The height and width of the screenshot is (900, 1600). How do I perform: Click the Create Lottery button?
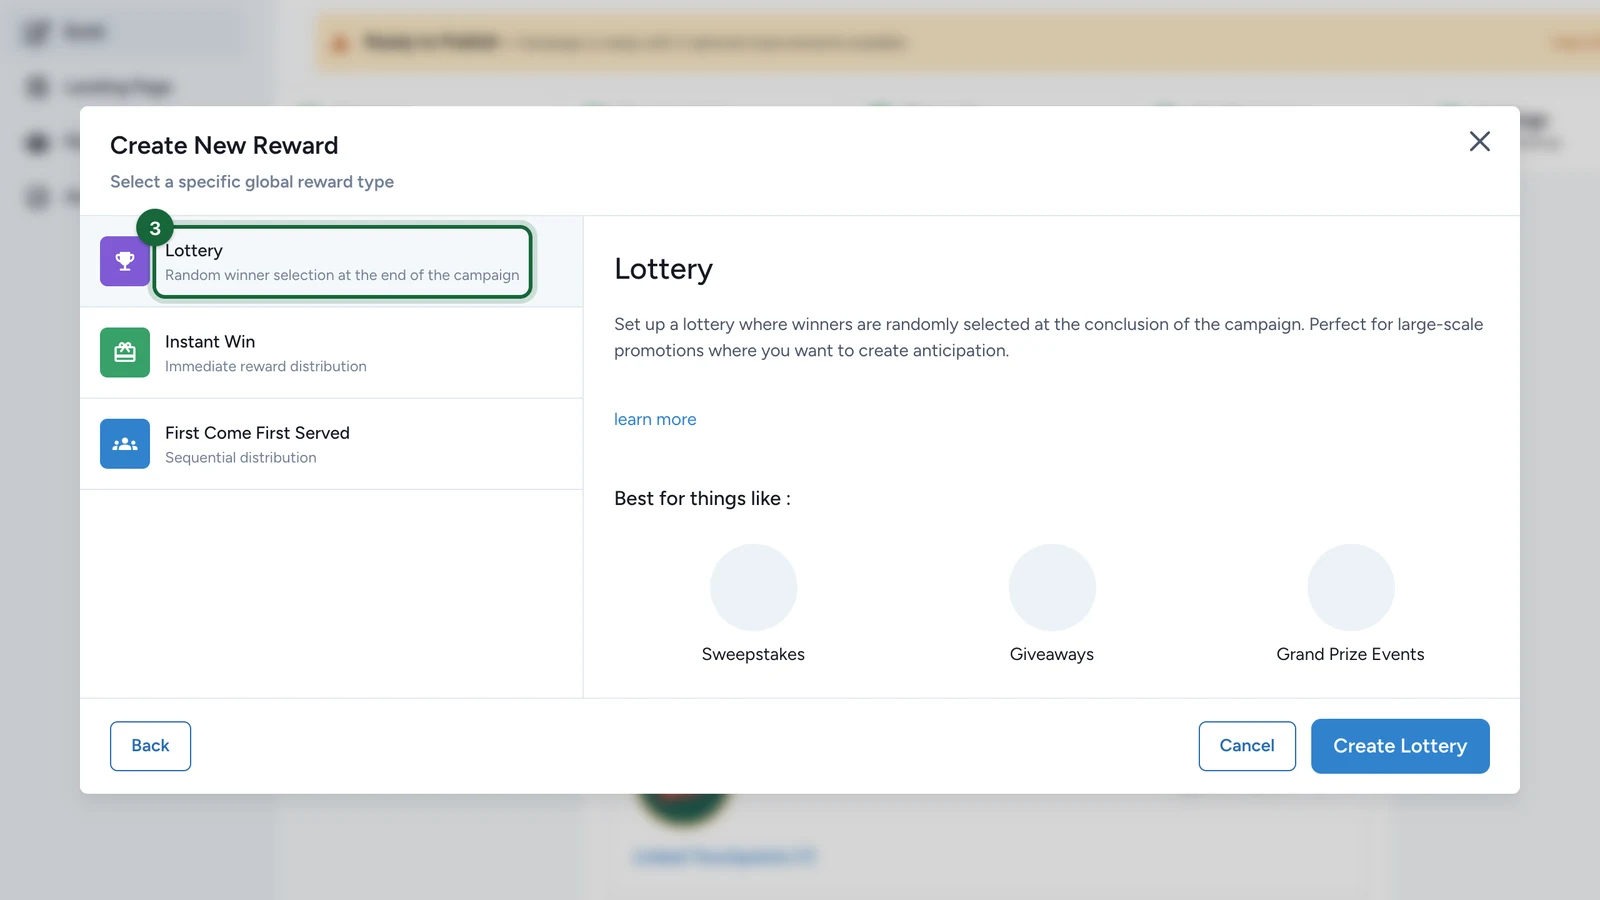[1400, 746]
